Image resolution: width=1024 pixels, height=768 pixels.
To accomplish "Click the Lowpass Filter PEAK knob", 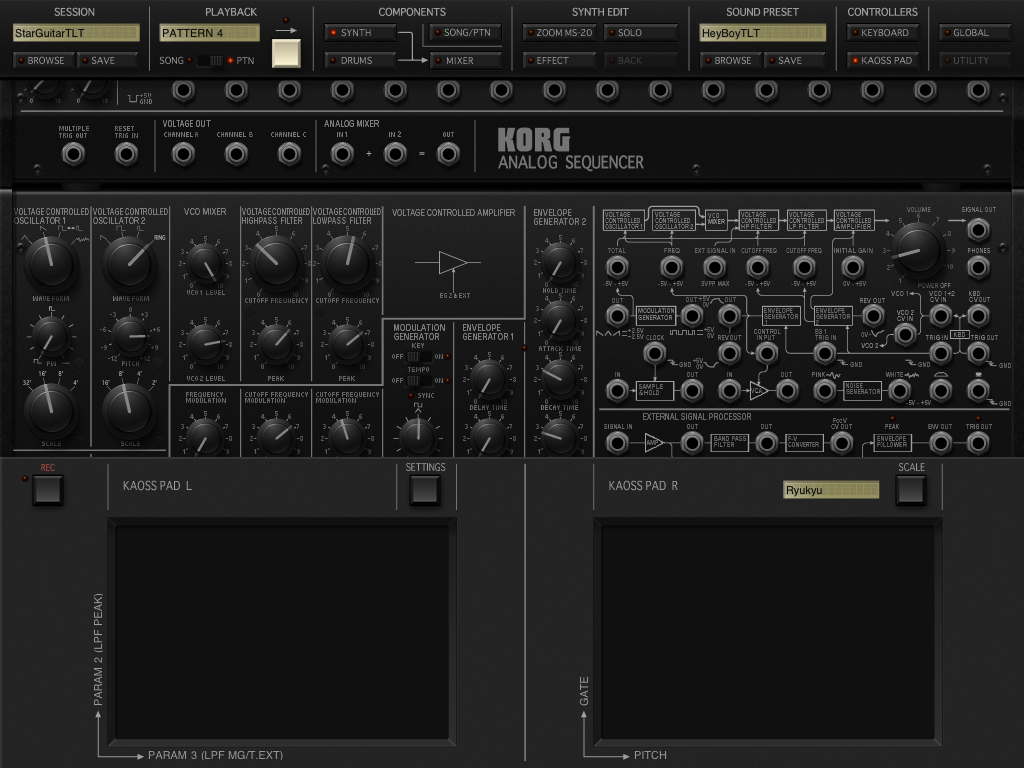I will click(347, 344).
